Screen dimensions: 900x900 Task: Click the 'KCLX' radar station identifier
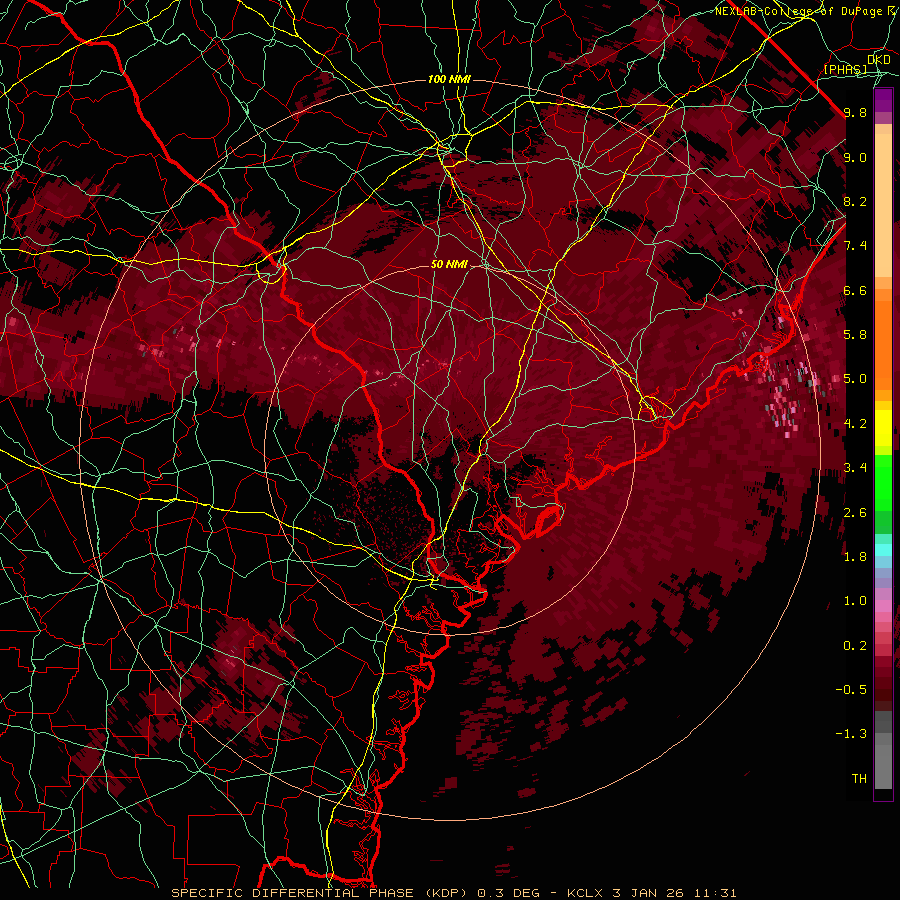(584, 893)
